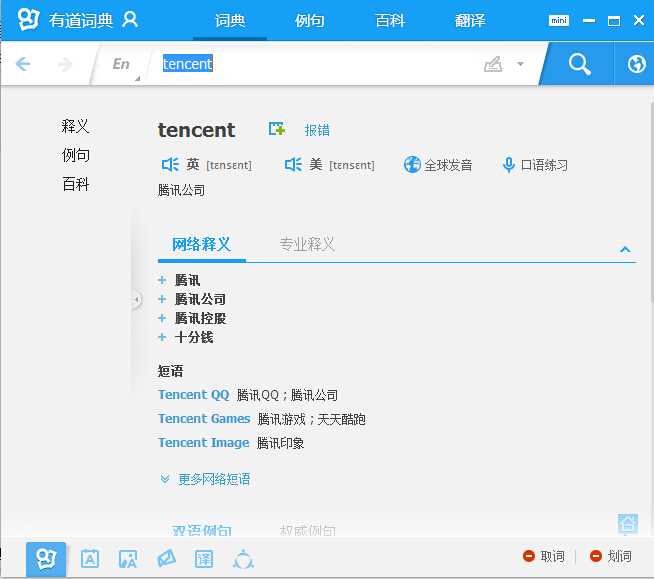Screen dimensions: 654x579
Task: Play the American pronunciation speaker
Action: 293,165
